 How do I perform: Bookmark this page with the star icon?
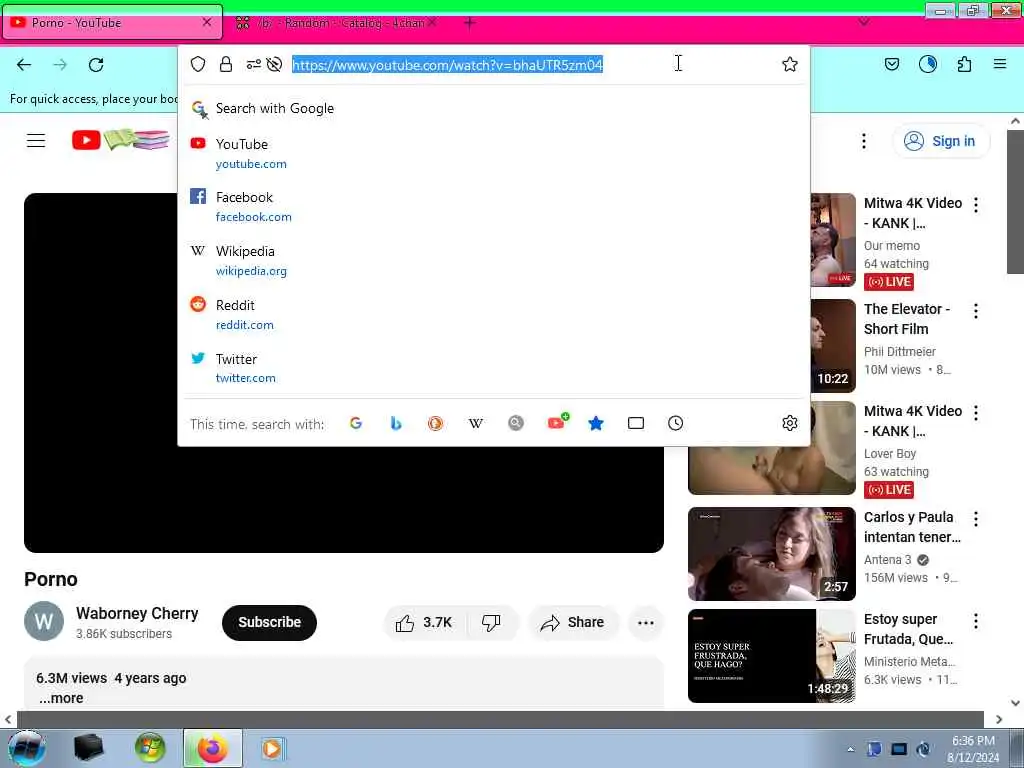[790, 64]
